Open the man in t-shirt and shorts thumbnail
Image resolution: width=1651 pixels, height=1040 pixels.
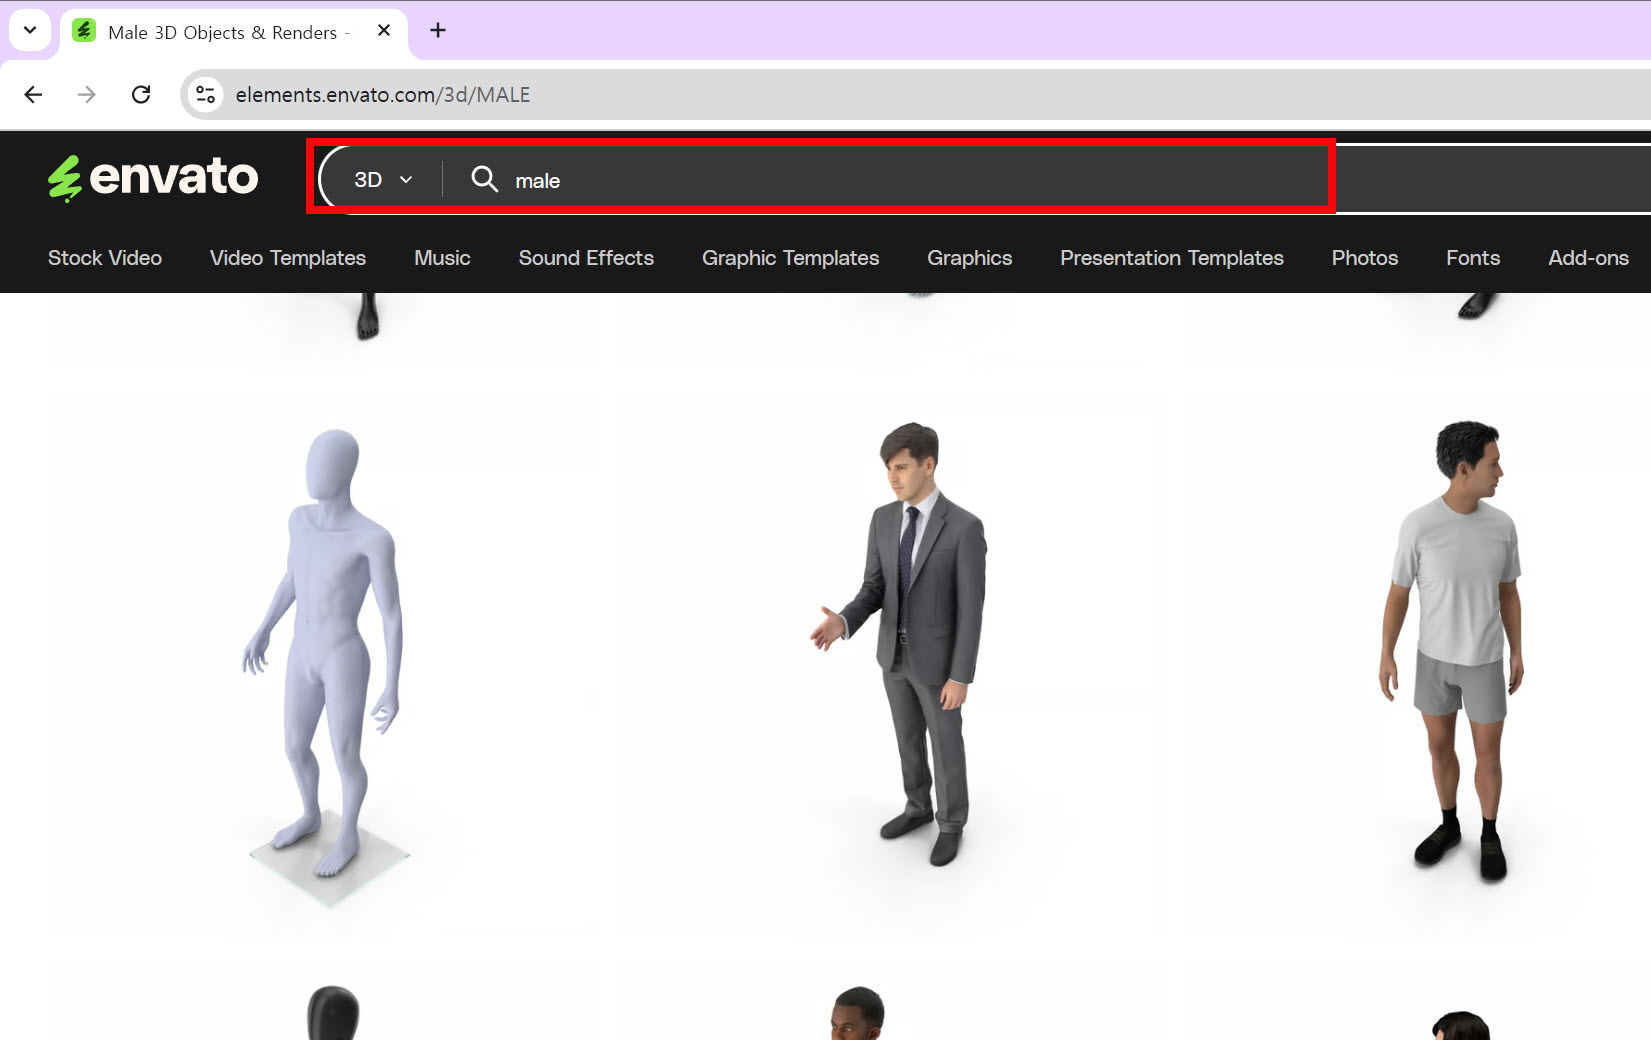[1420, 668]
